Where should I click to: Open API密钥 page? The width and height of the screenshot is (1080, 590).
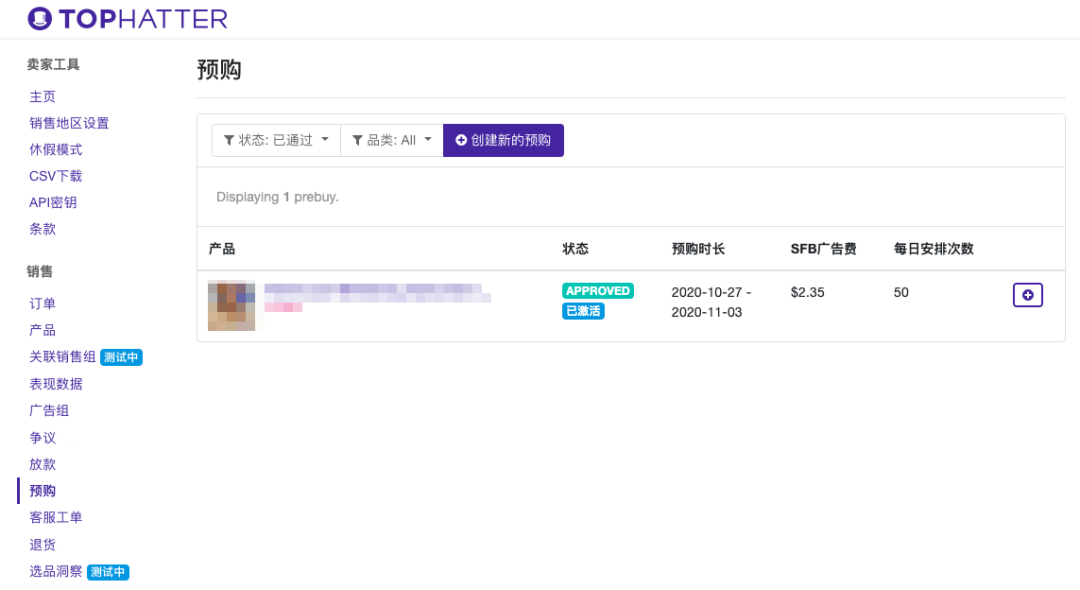[x=52, y=202]
